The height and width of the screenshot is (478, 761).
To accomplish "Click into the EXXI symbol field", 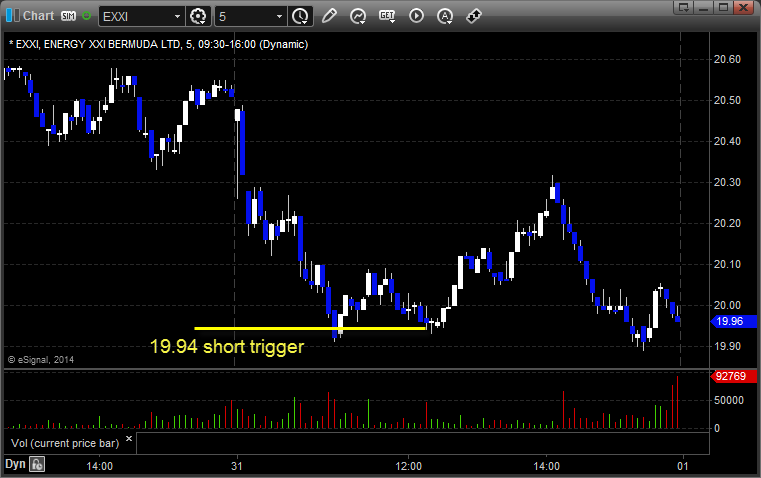I will click(x=136, y=16).
